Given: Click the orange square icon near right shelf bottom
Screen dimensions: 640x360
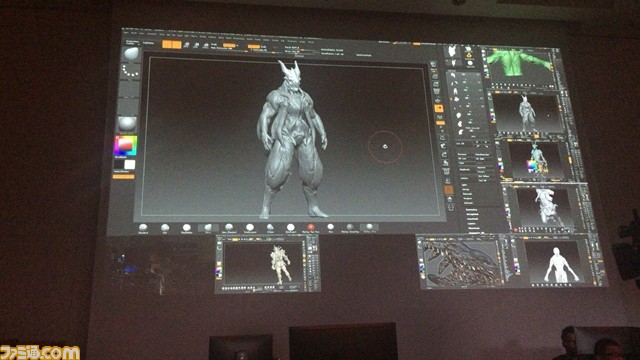Looking at the screenshot, I should 449,190.
